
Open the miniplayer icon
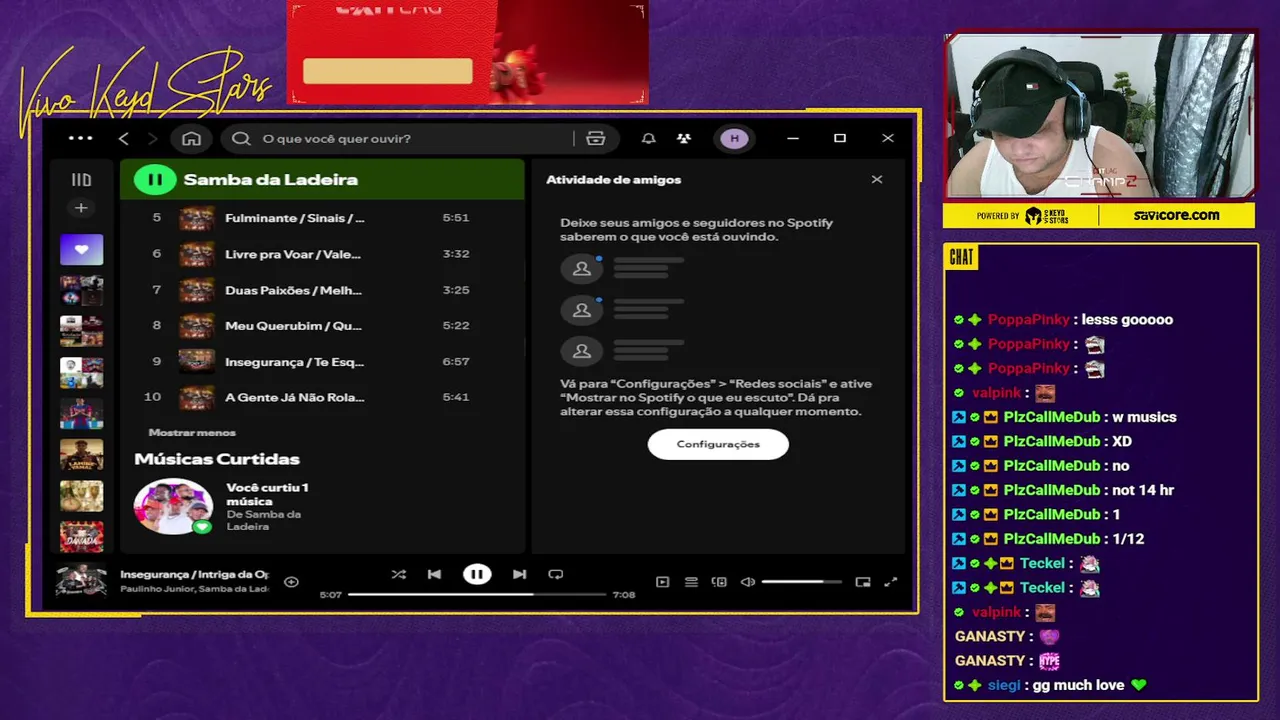point(863,582)
